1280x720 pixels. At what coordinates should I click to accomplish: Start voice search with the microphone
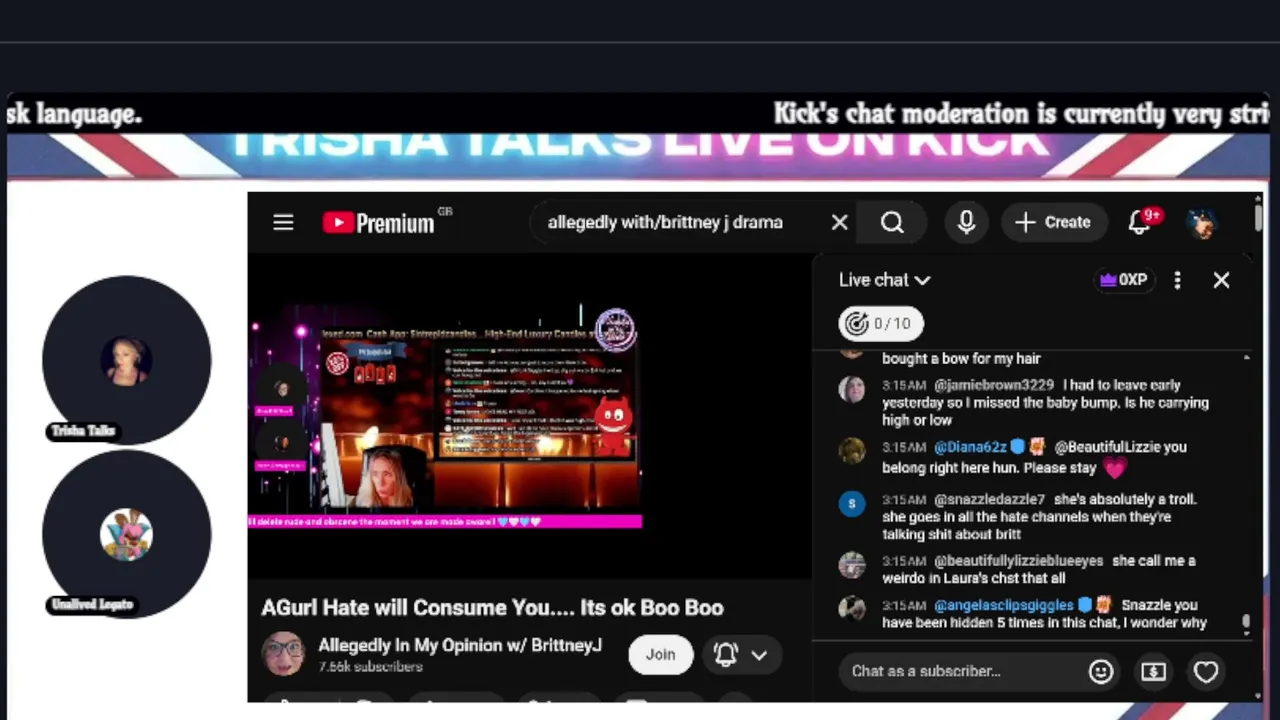coord(966,222)
